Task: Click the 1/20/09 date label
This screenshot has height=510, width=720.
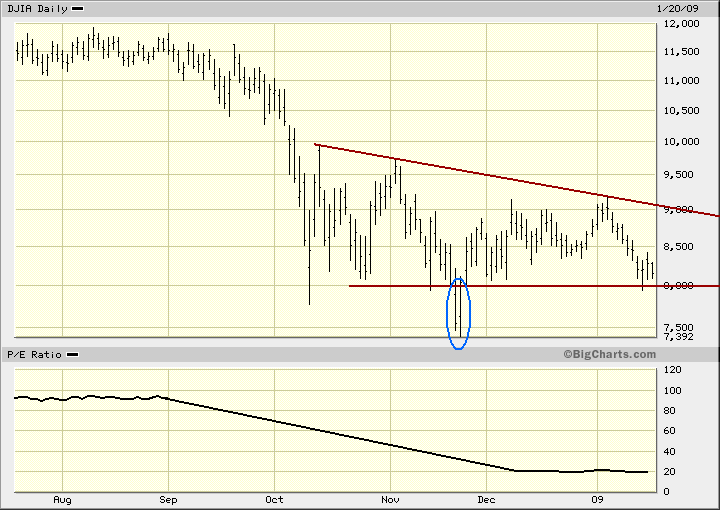Action: point(678,9)
